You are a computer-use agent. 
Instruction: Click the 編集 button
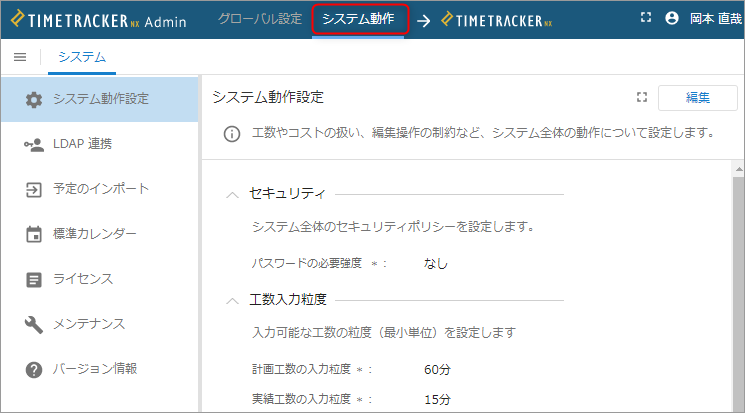coord(697,98)
